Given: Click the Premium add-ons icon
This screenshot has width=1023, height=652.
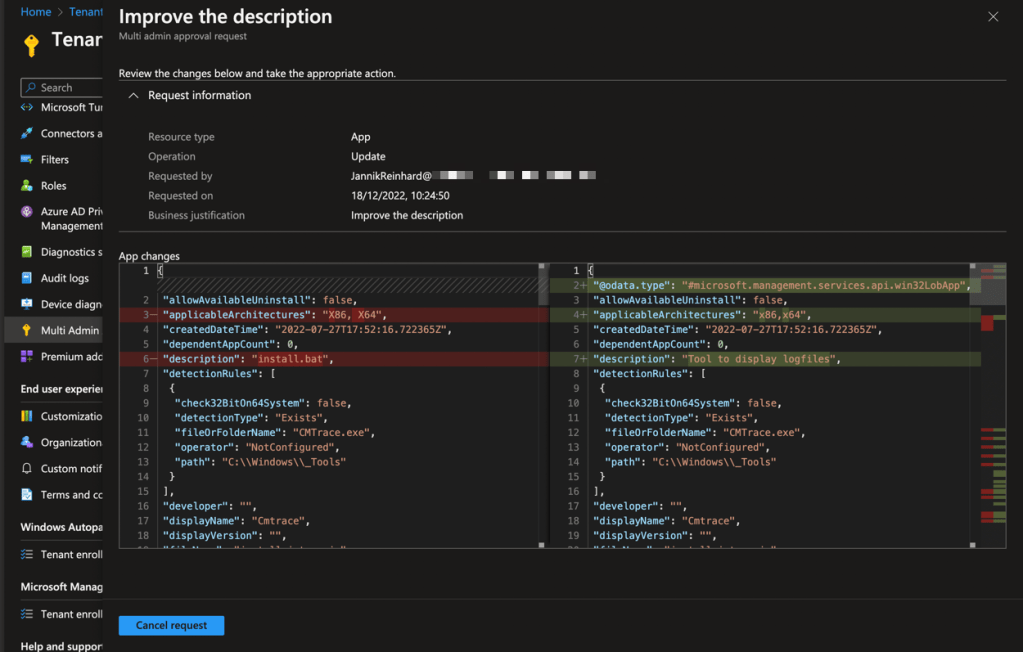Looking at the screenshot, I should tap(28, 356).
